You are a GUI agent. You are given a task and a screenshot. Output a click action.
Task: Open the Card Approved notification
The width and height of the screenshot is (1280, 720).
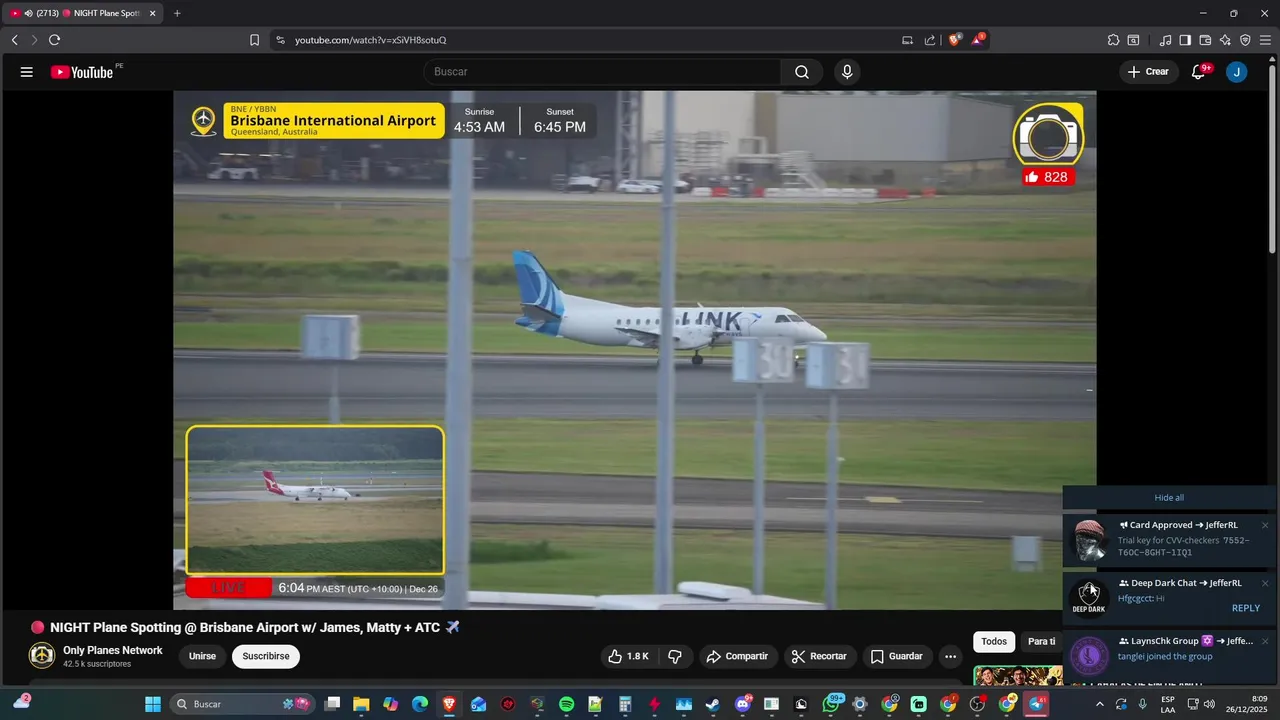tap(1169, 540)
